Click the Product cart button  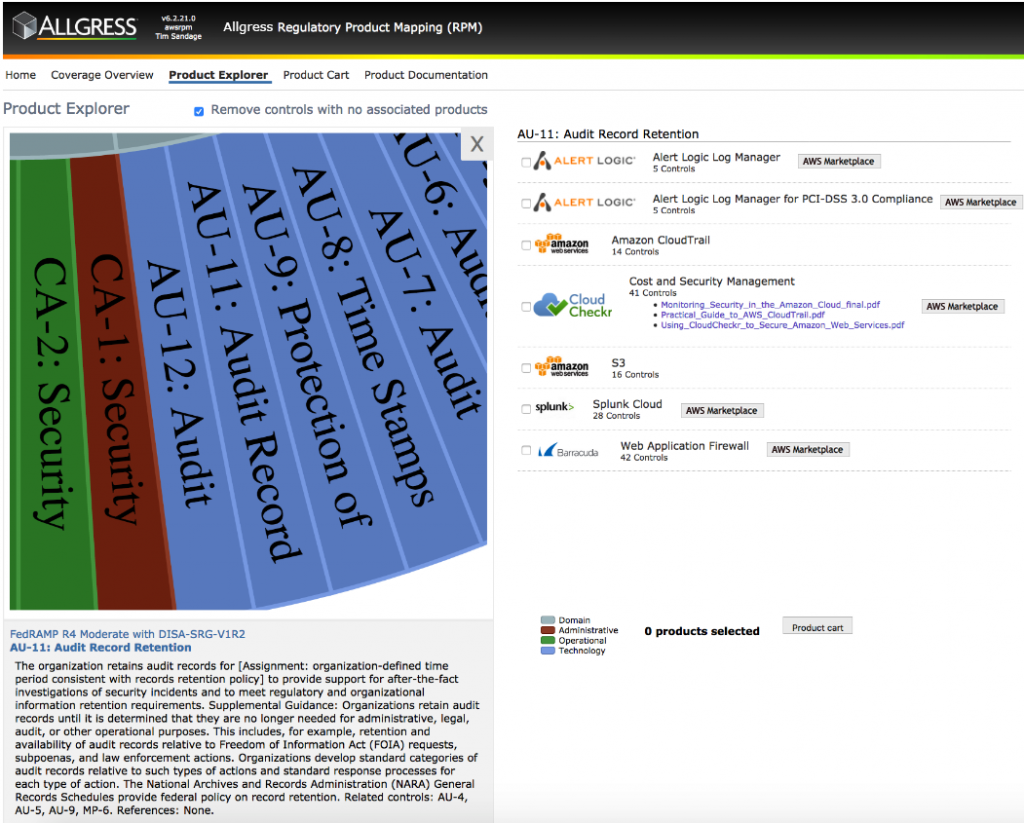[817, 627]
